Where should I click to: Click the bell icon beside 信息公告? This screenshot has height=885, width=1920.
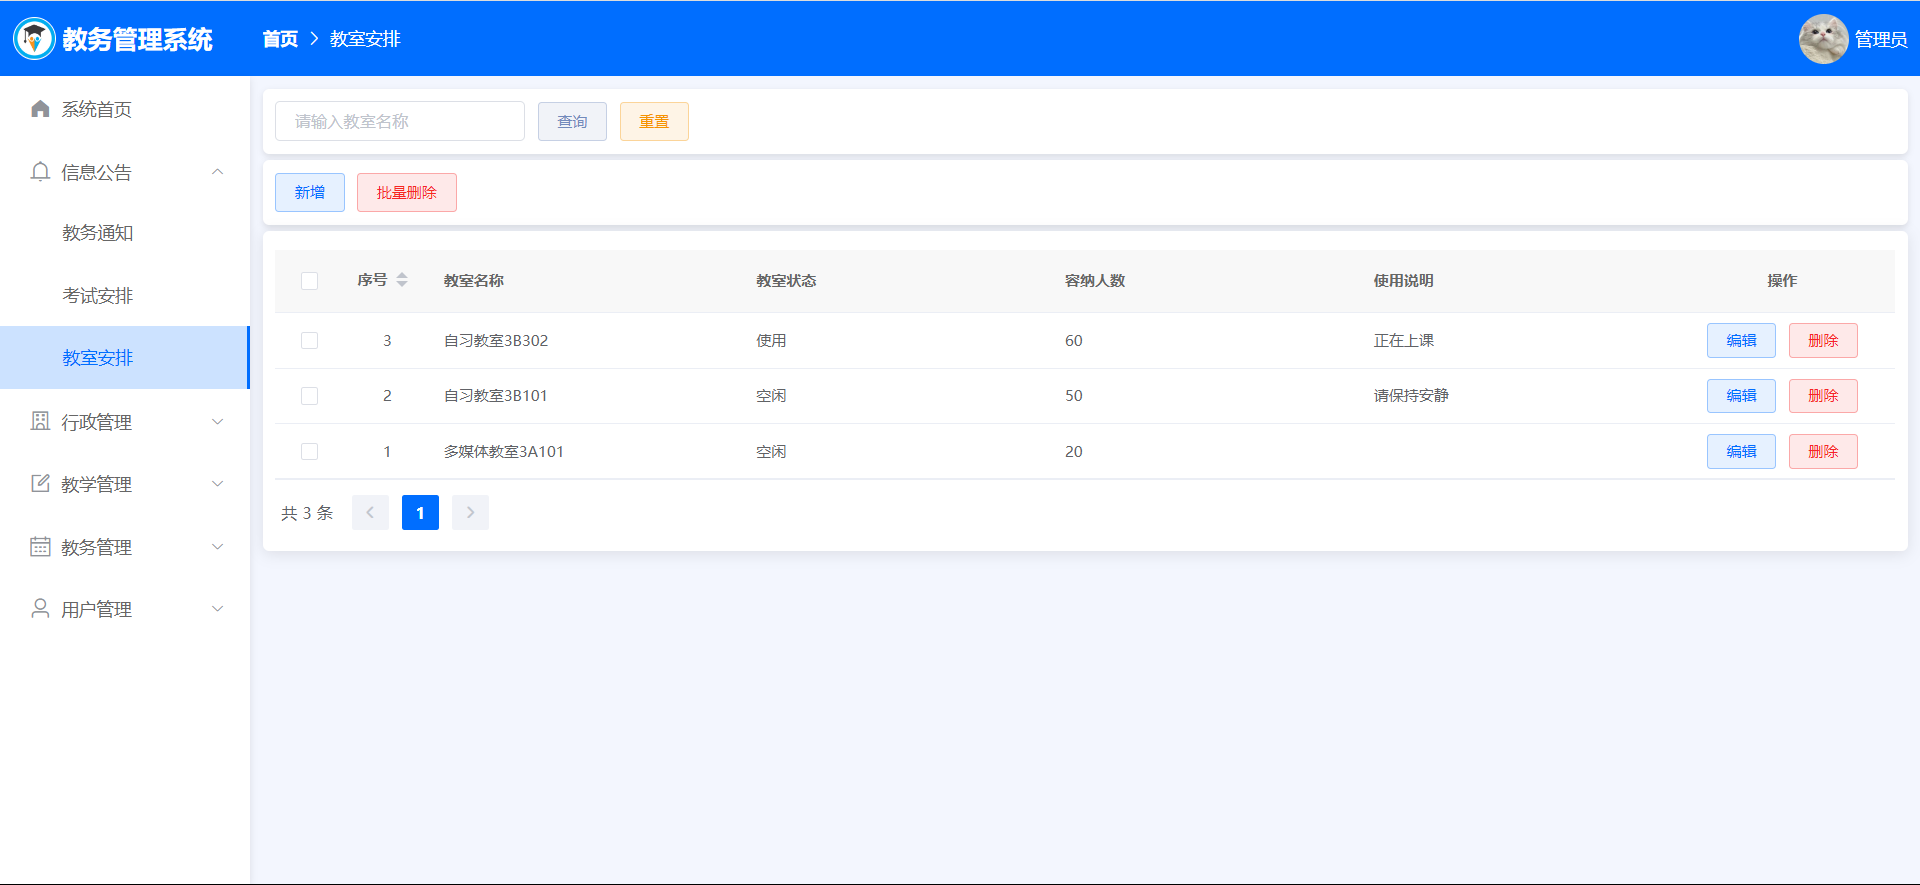click(40, 172)
